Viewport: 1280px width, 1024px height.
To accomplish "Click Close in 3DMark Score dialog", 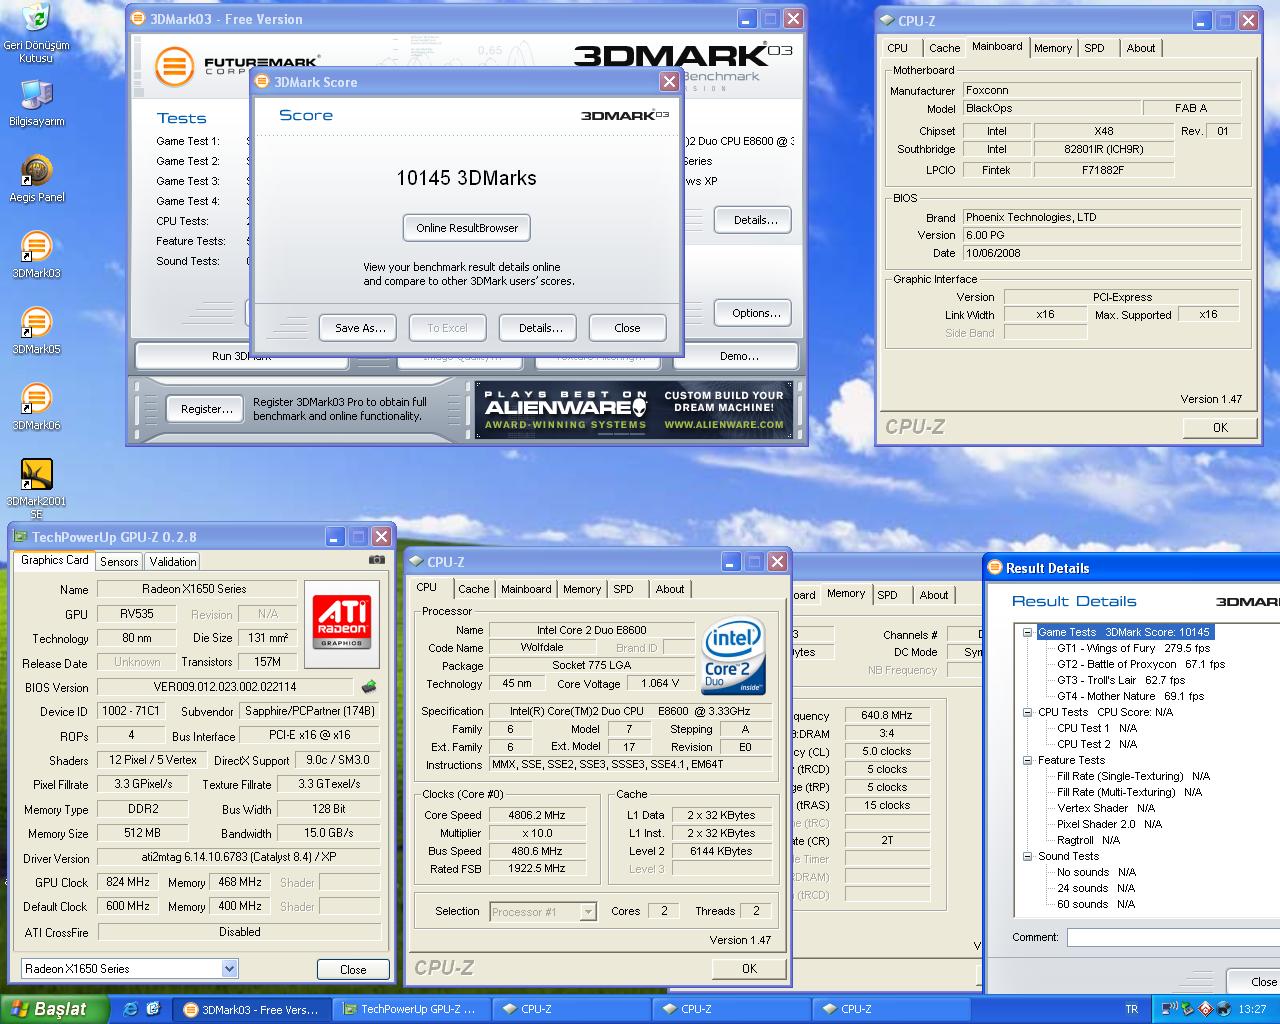I will pyautogui.click(x=627, y=328).
